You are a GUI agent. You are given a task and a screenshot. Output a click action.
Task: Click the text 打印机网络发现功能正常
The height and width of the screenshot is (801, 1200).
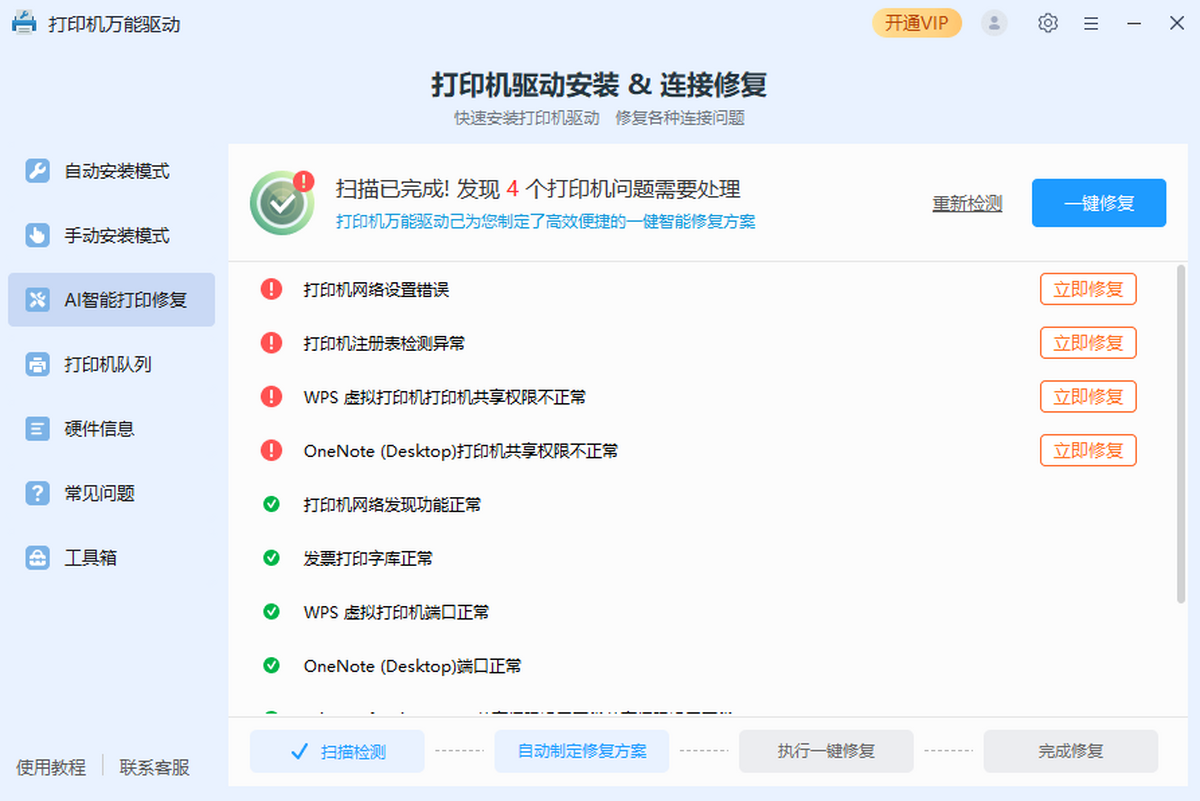point(392,505)
